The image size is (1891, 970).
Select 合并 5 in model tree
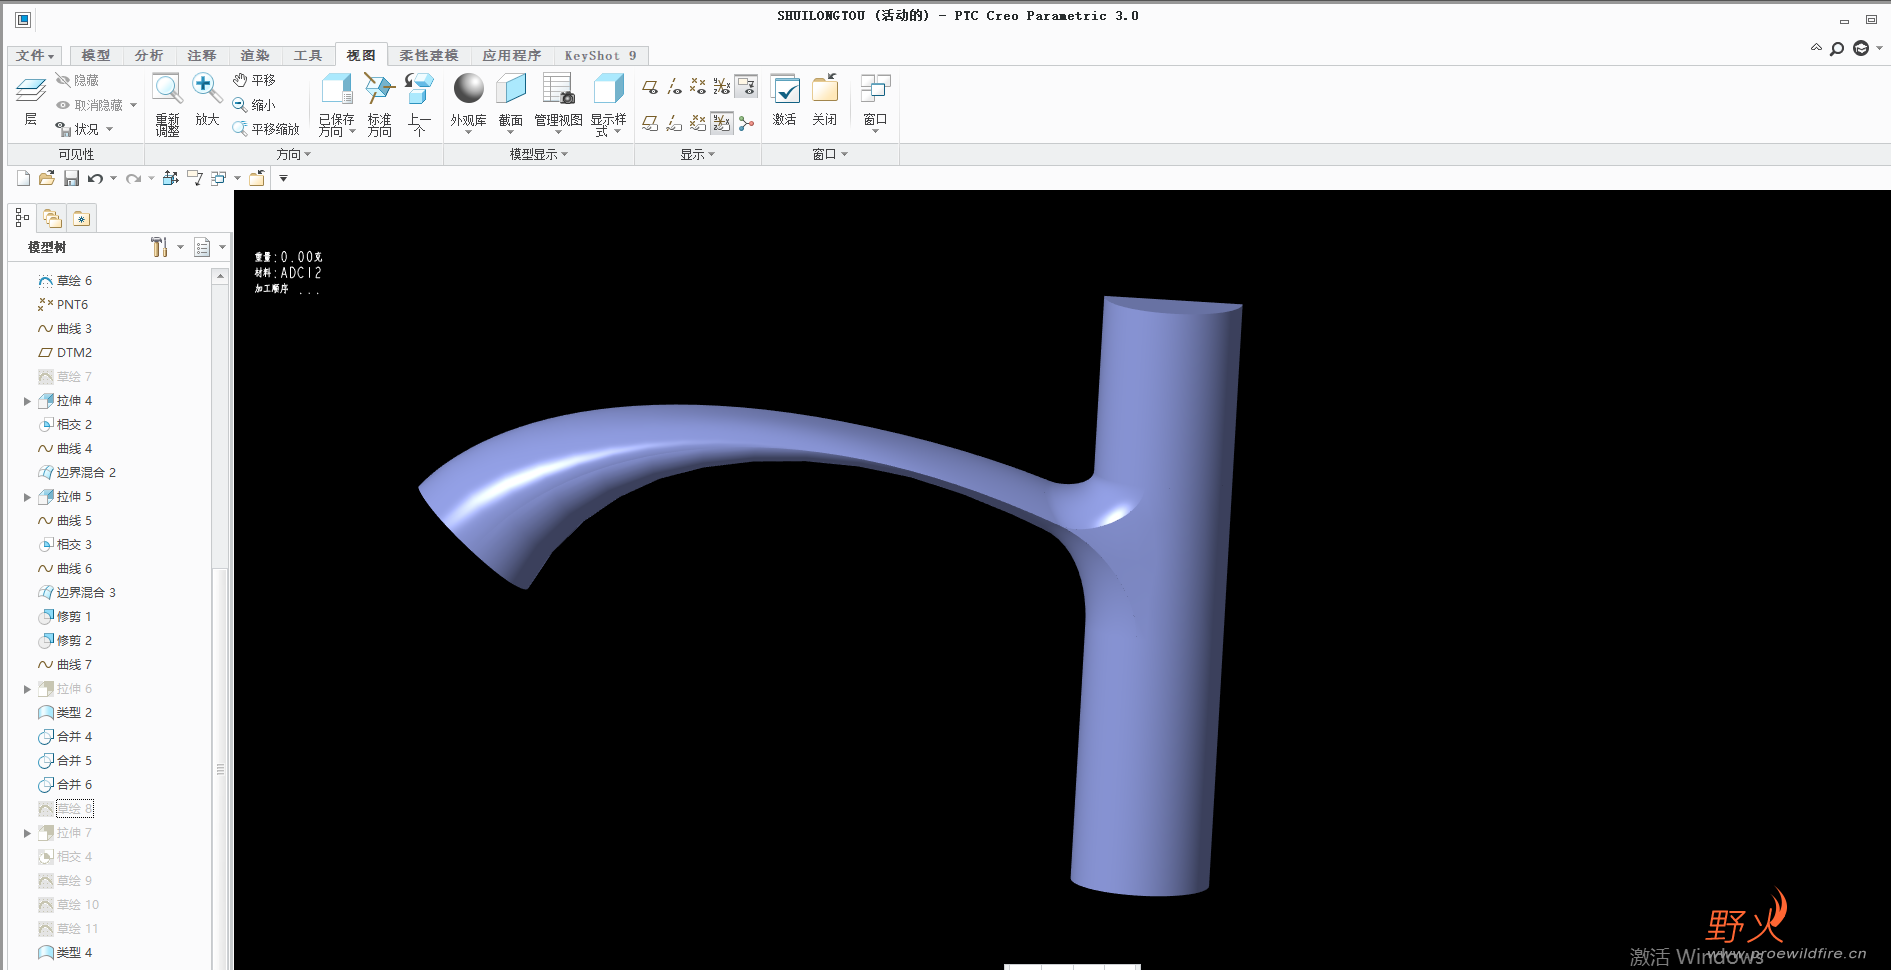point(65,761)
